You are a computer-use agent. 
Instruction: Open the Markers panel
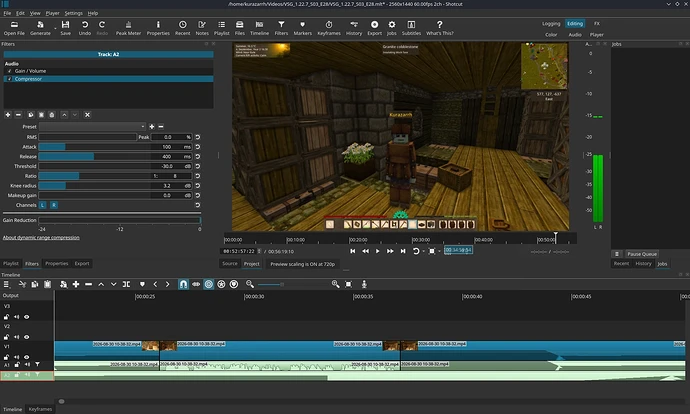(302, 28)
